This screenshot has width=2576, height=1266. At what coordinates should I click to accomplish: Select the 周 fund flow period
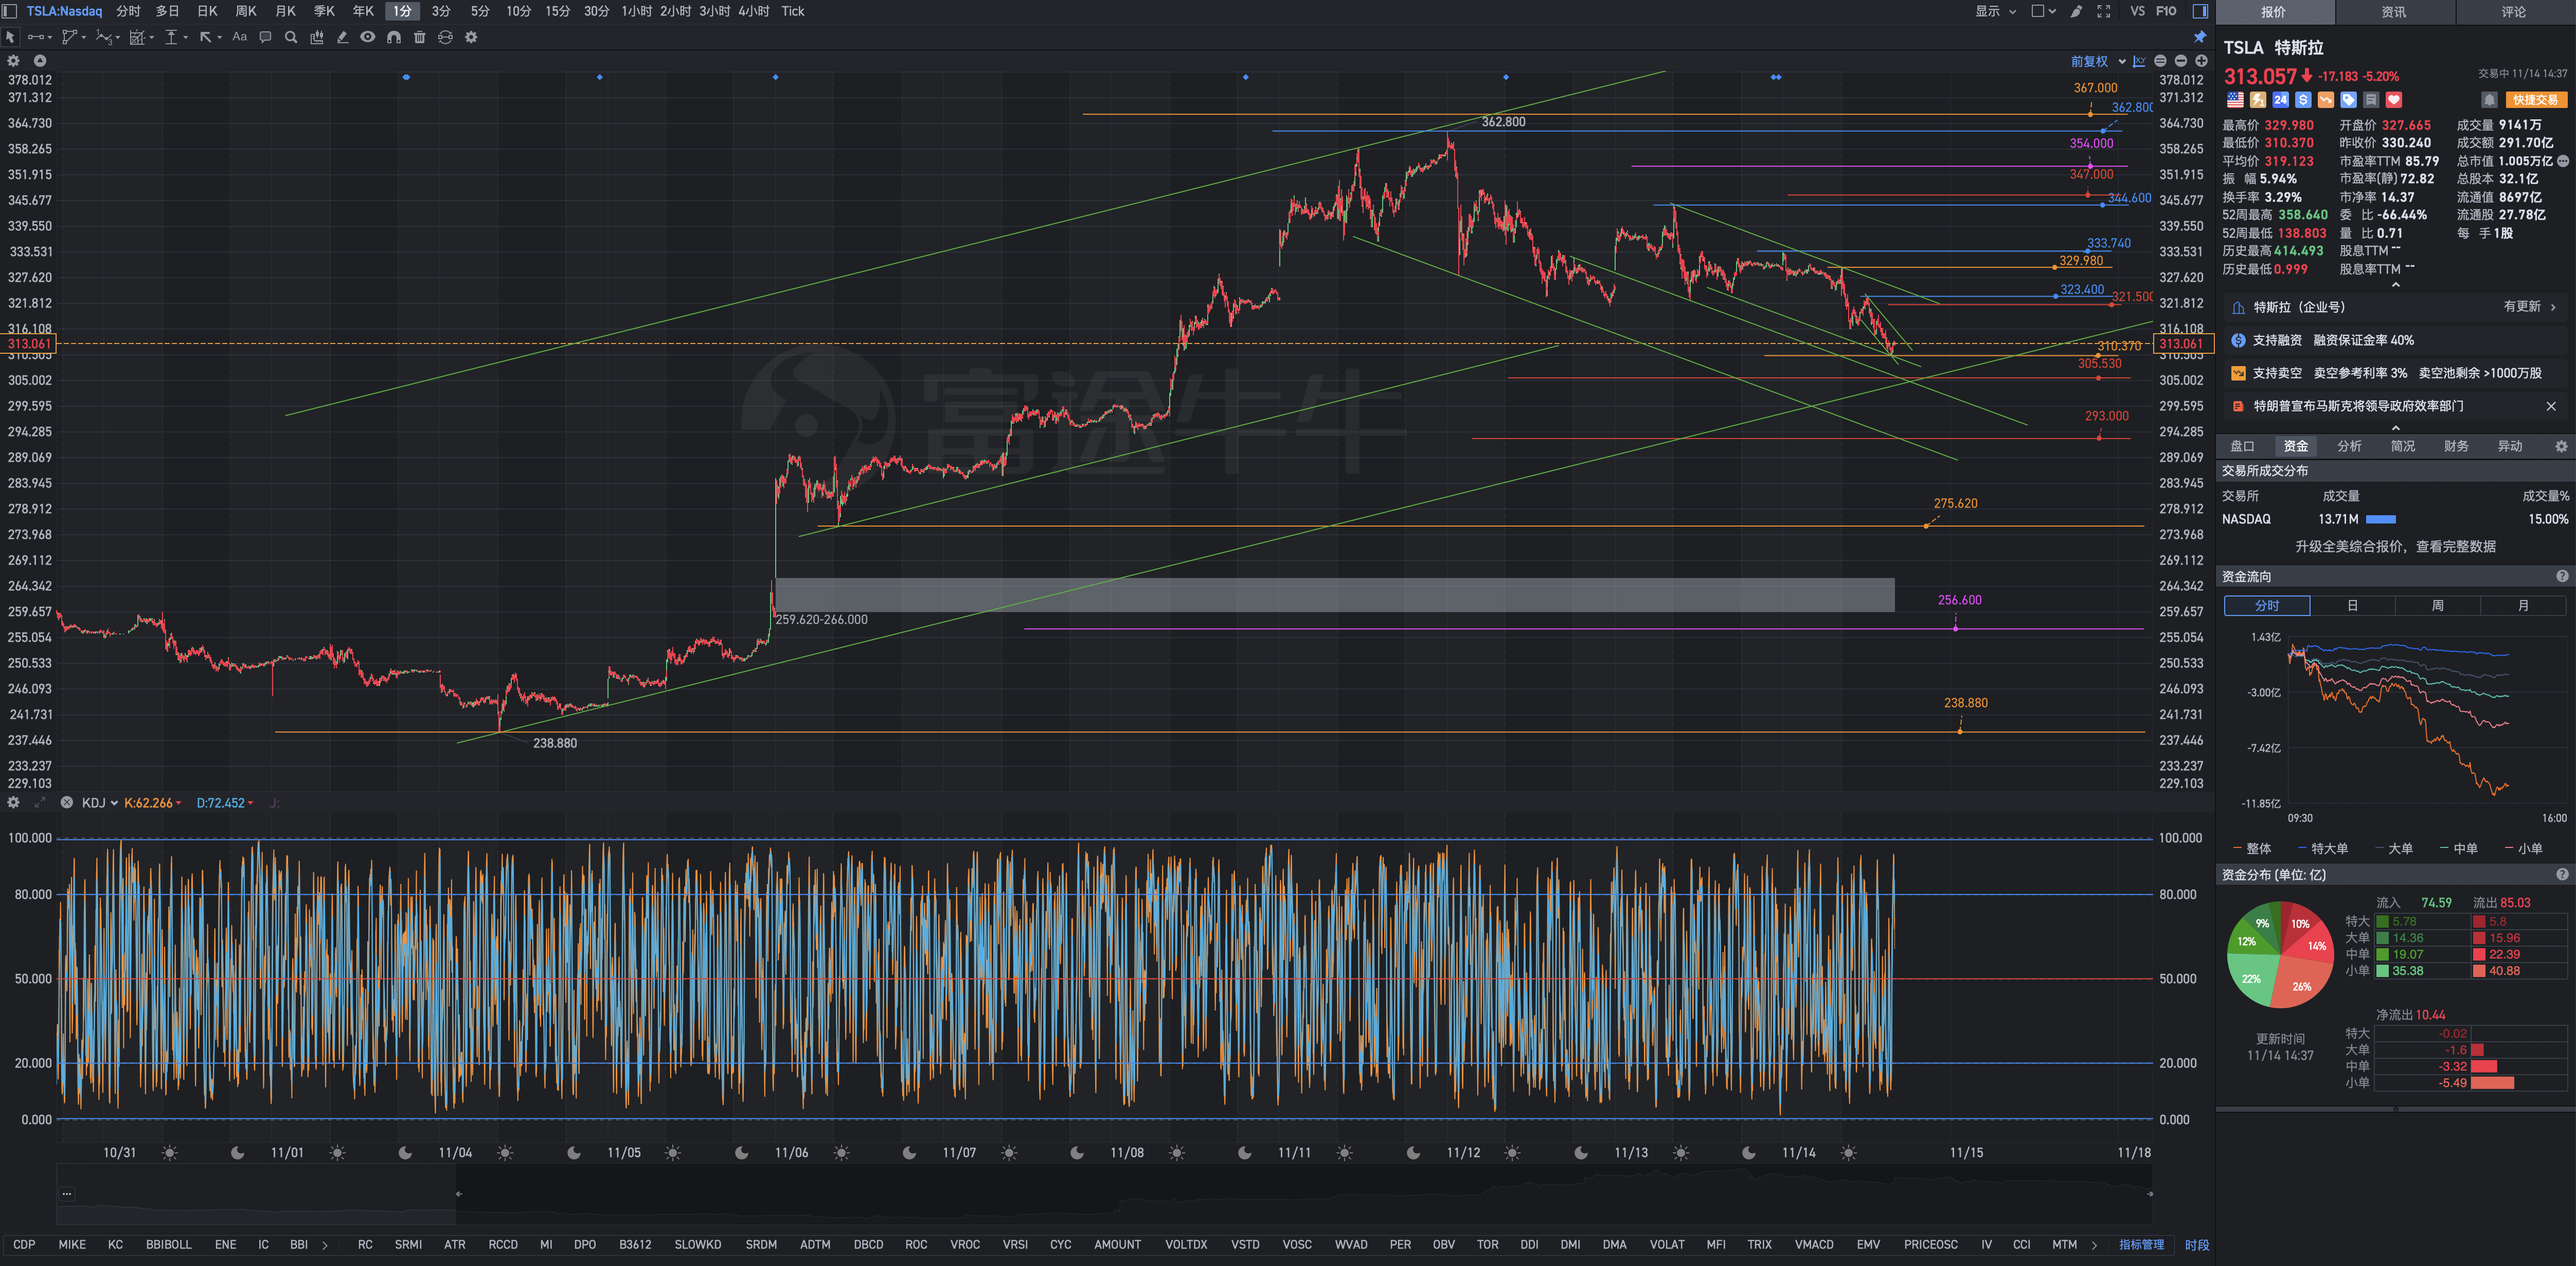click(2437, 606)
